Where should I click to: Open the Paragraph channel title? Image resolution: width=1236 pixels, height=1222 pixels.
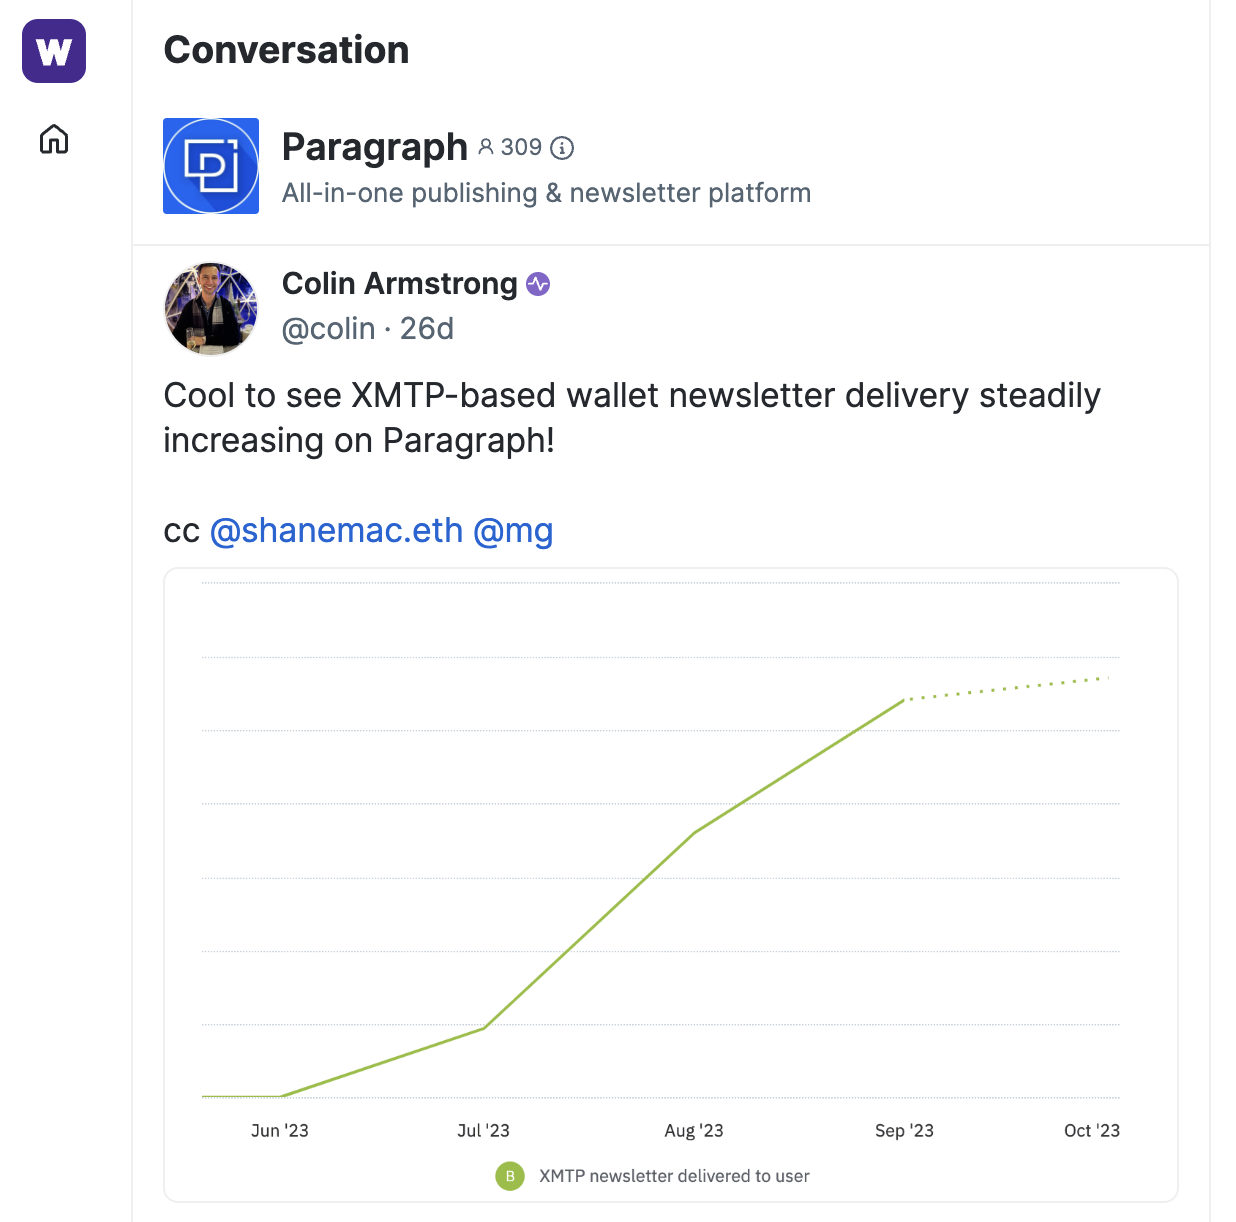pyautogui.click(x=374, y=147)
